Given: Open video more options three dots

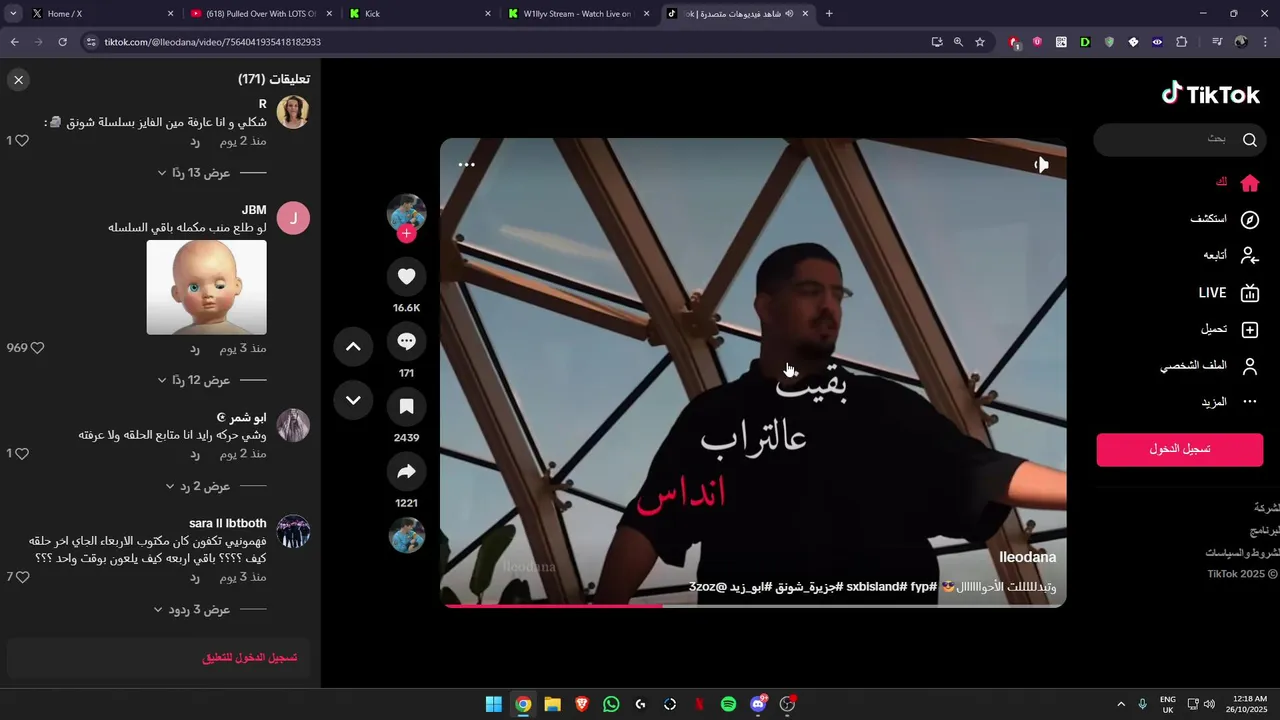Looking at the screenshot, I should coord(466,164).
